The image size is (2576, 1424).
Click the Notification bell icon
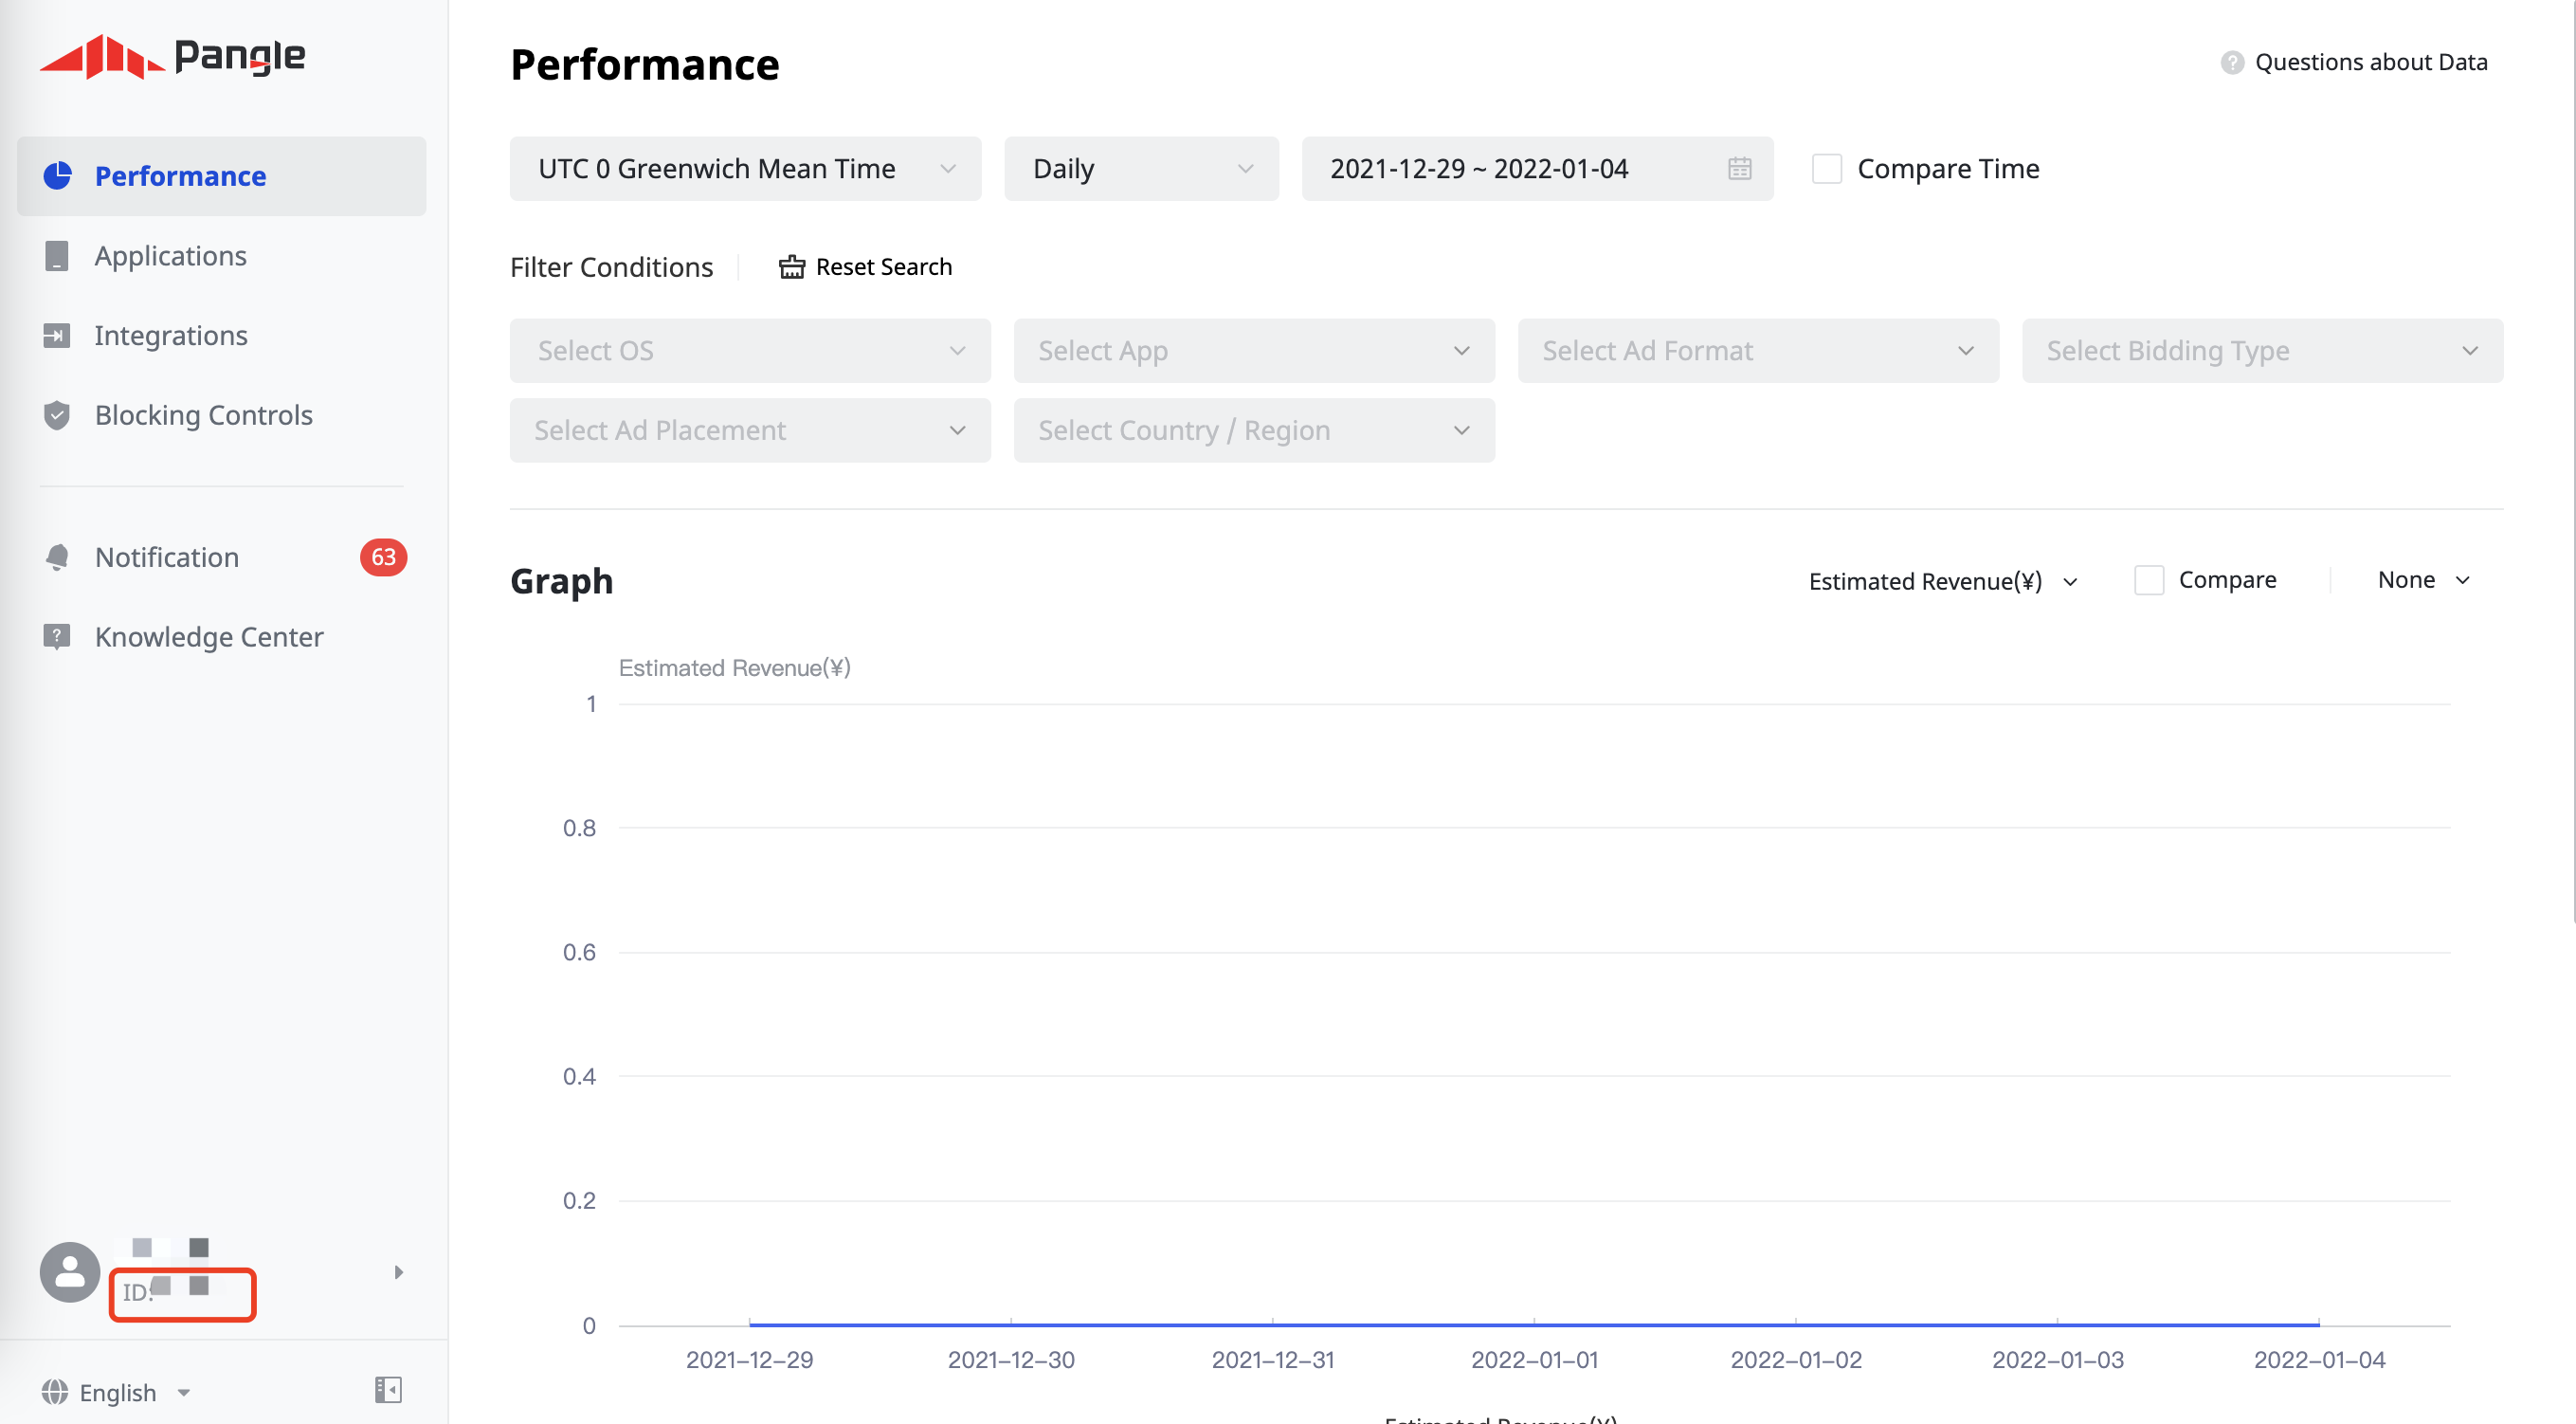pyautogui.click(x=57, y=557)
